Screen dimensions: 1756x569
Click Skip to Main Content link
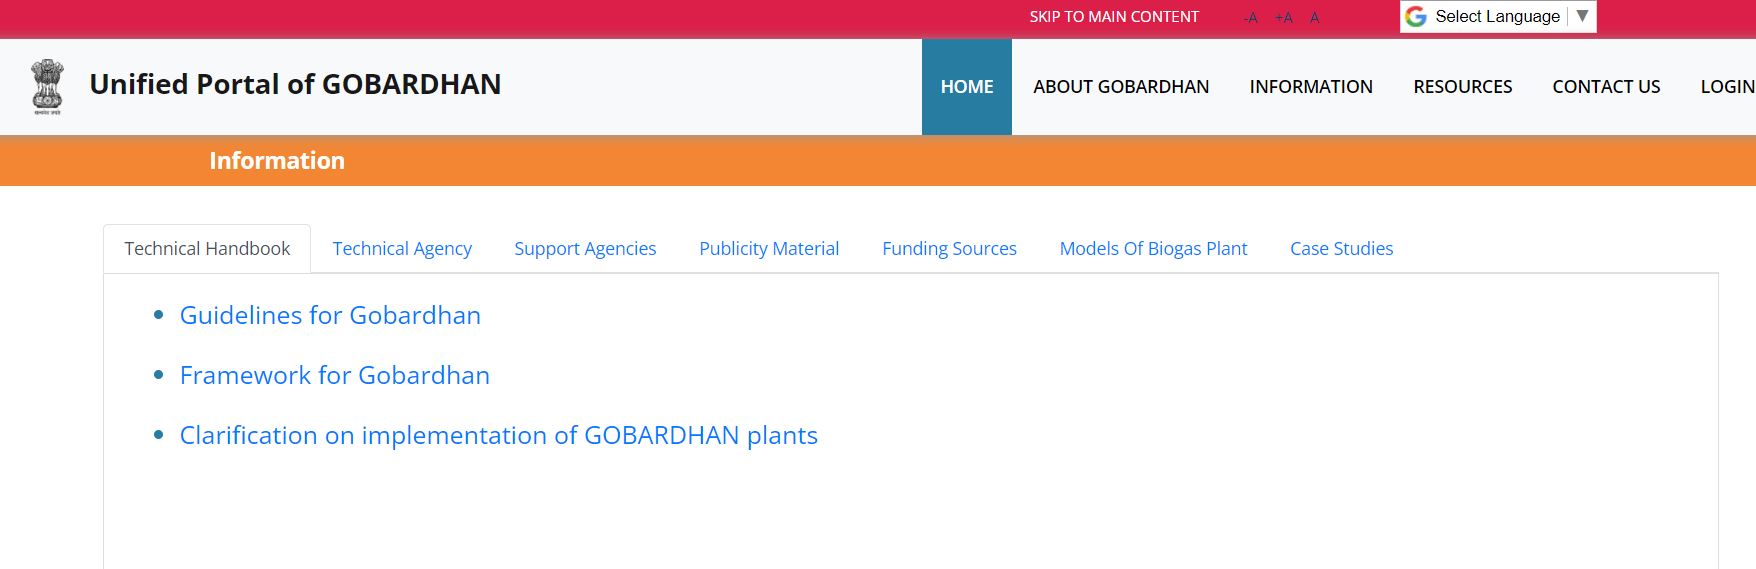[x=1114, y=17]
